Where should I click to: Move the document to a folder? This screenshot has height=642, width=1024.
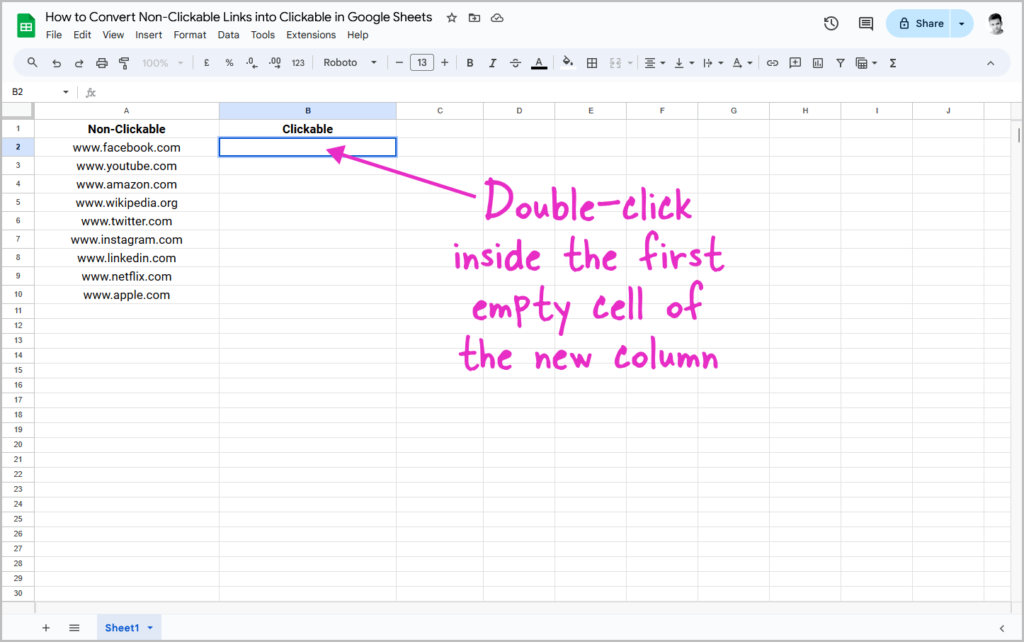[475, 18]
